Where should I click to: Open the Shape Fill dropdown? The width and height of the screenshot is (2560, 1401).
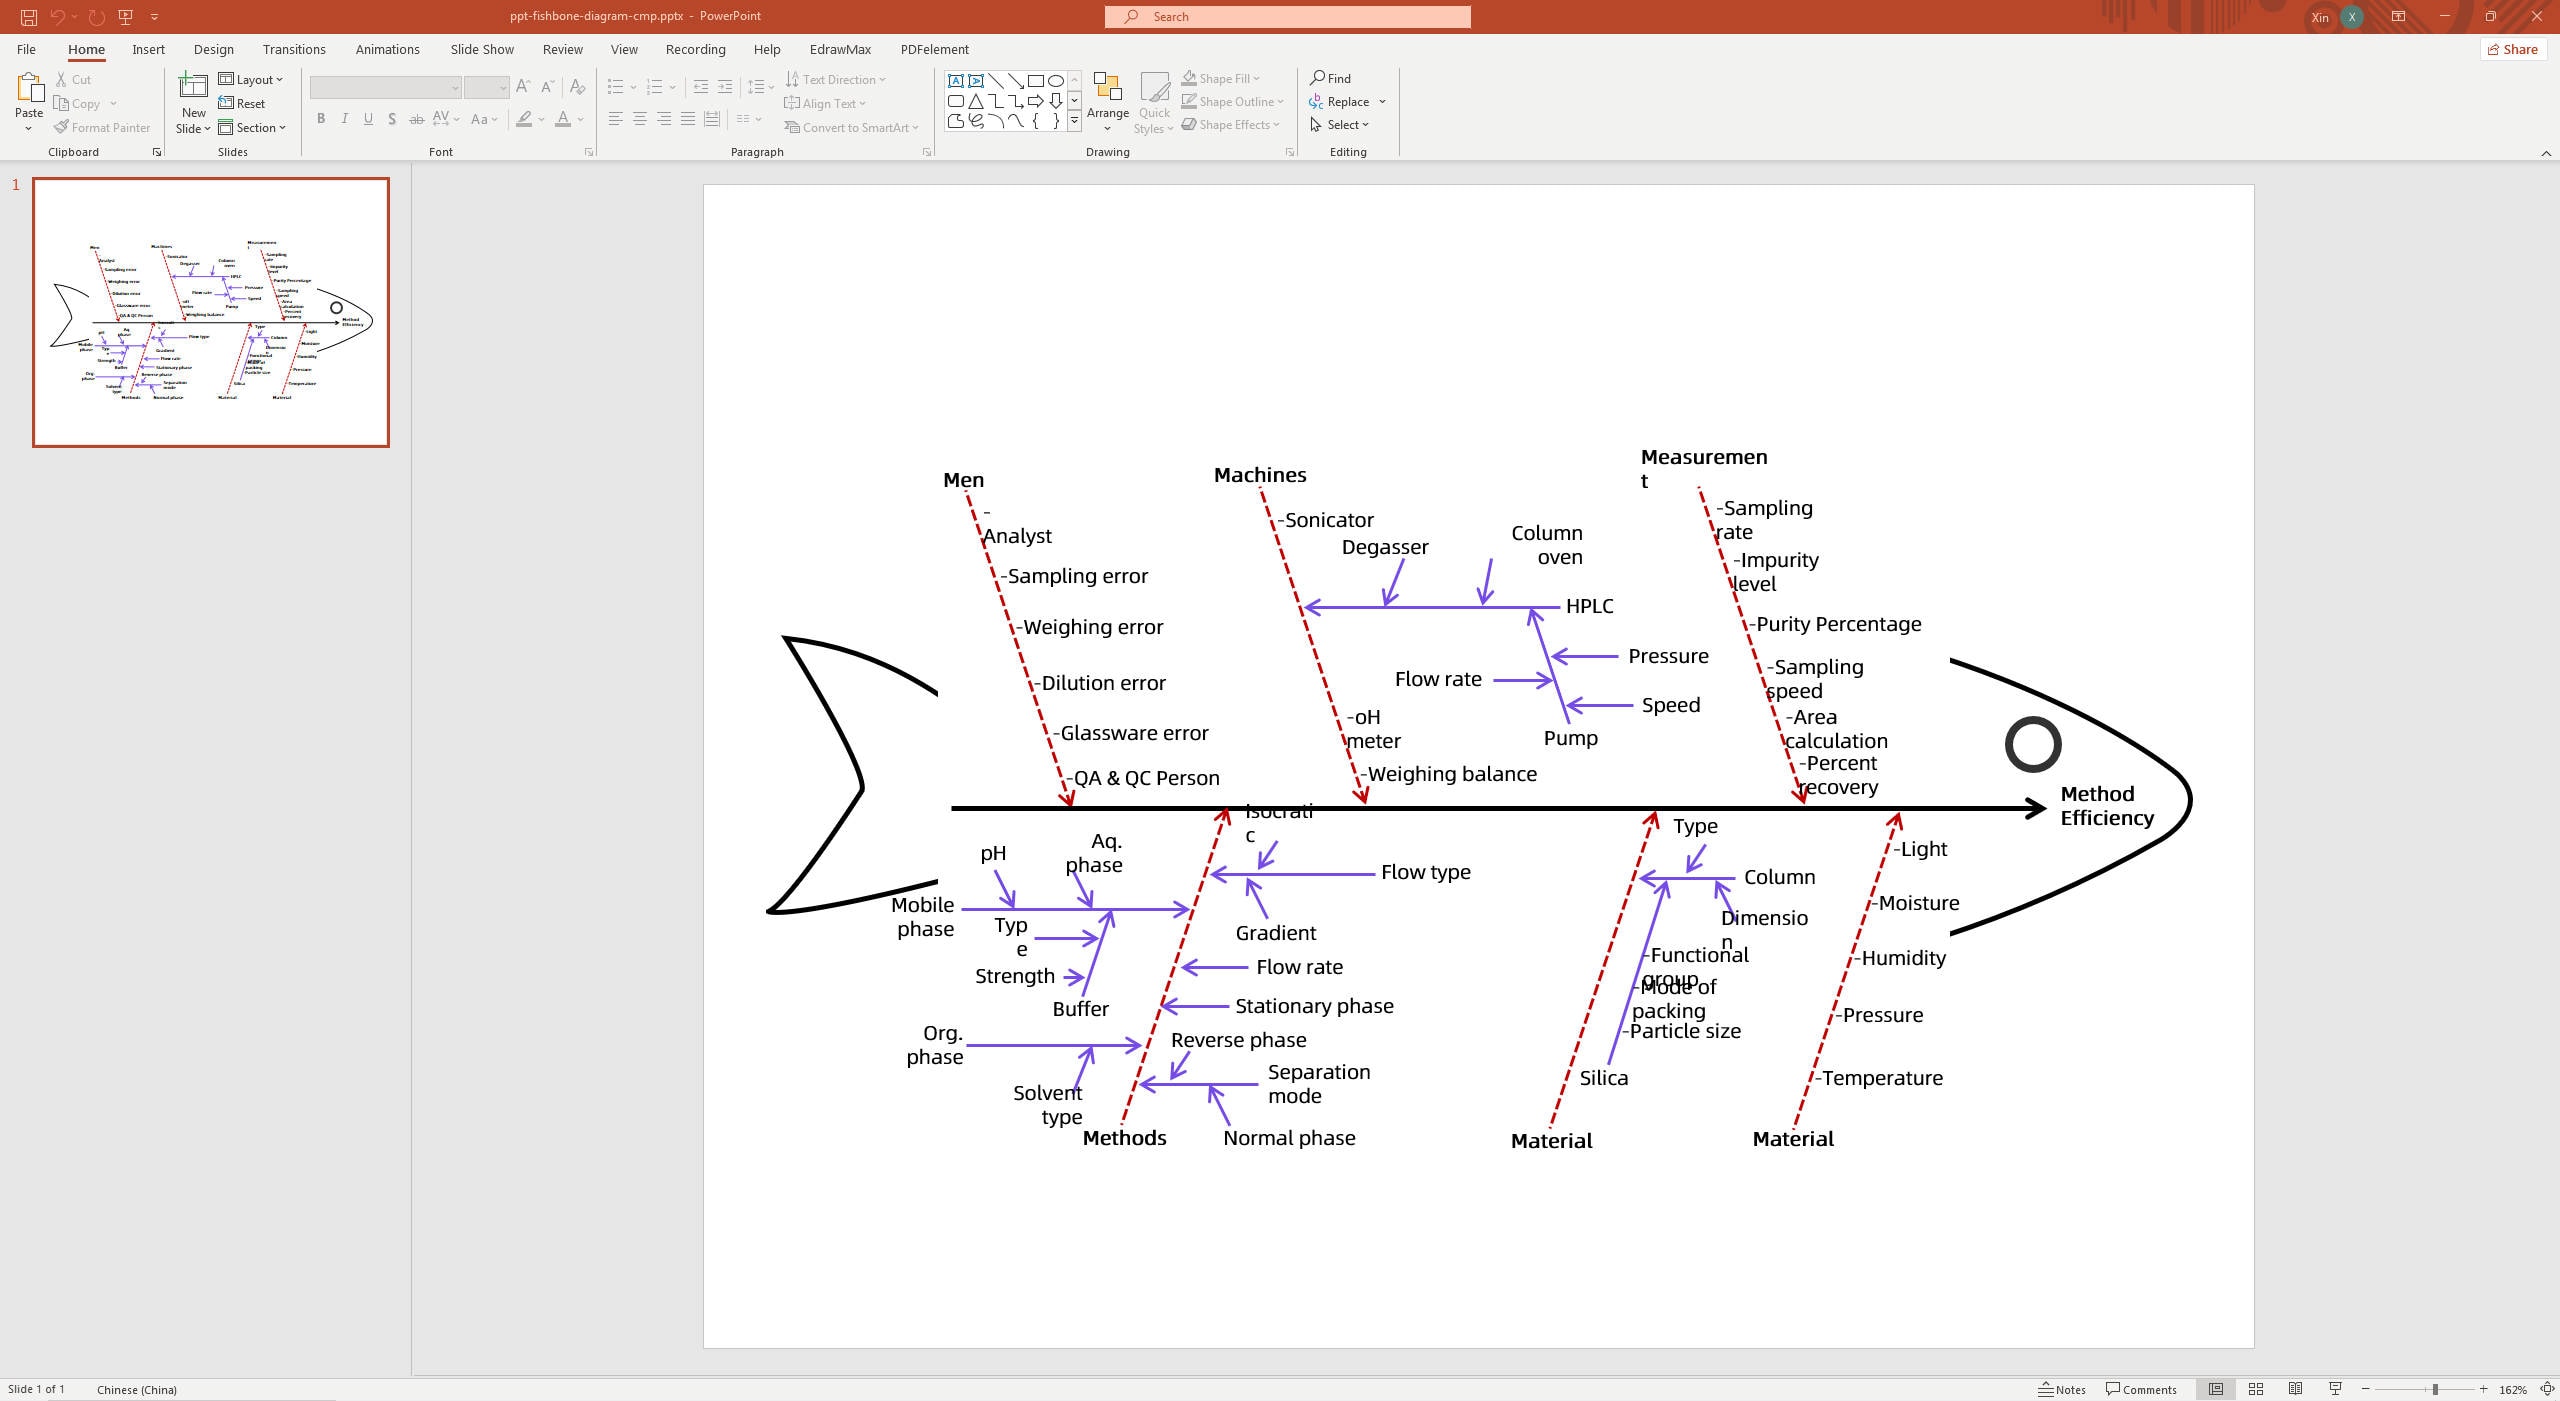[x=1221, y=77]
